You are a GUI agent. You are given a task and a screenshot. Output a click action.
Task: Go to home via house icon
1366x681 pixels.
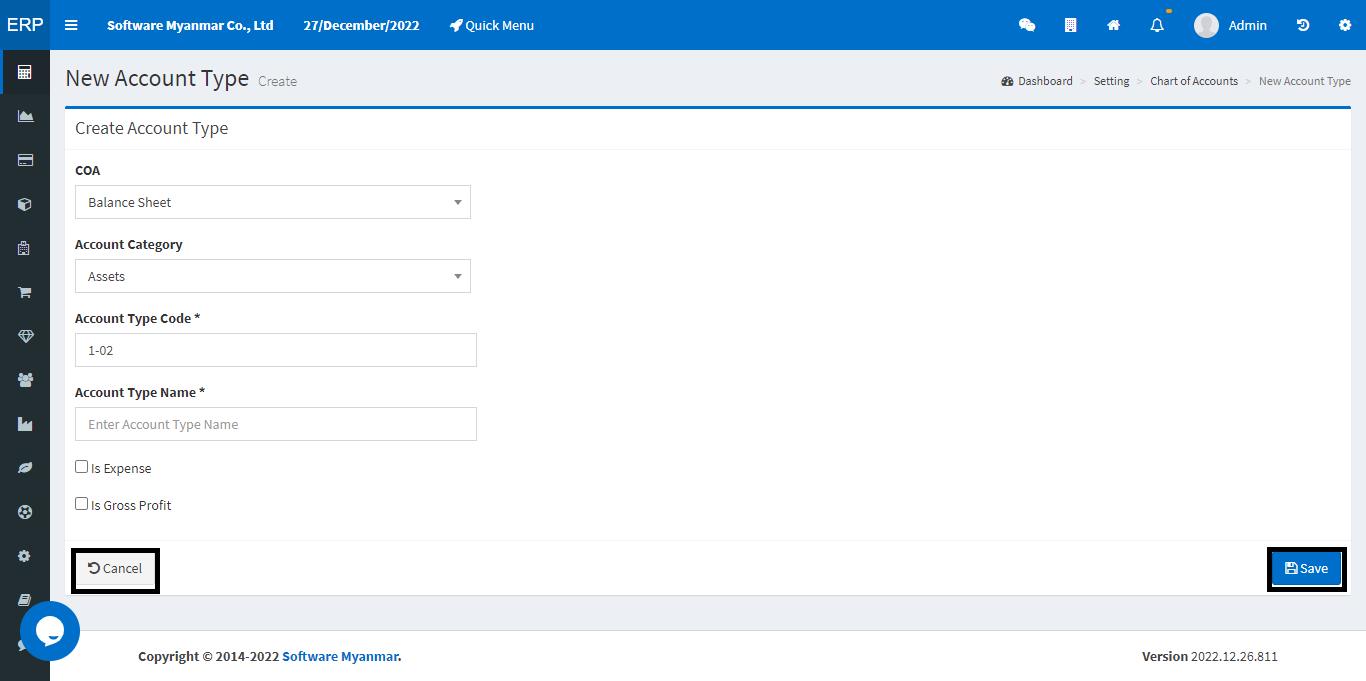(x=1113, y=25)
